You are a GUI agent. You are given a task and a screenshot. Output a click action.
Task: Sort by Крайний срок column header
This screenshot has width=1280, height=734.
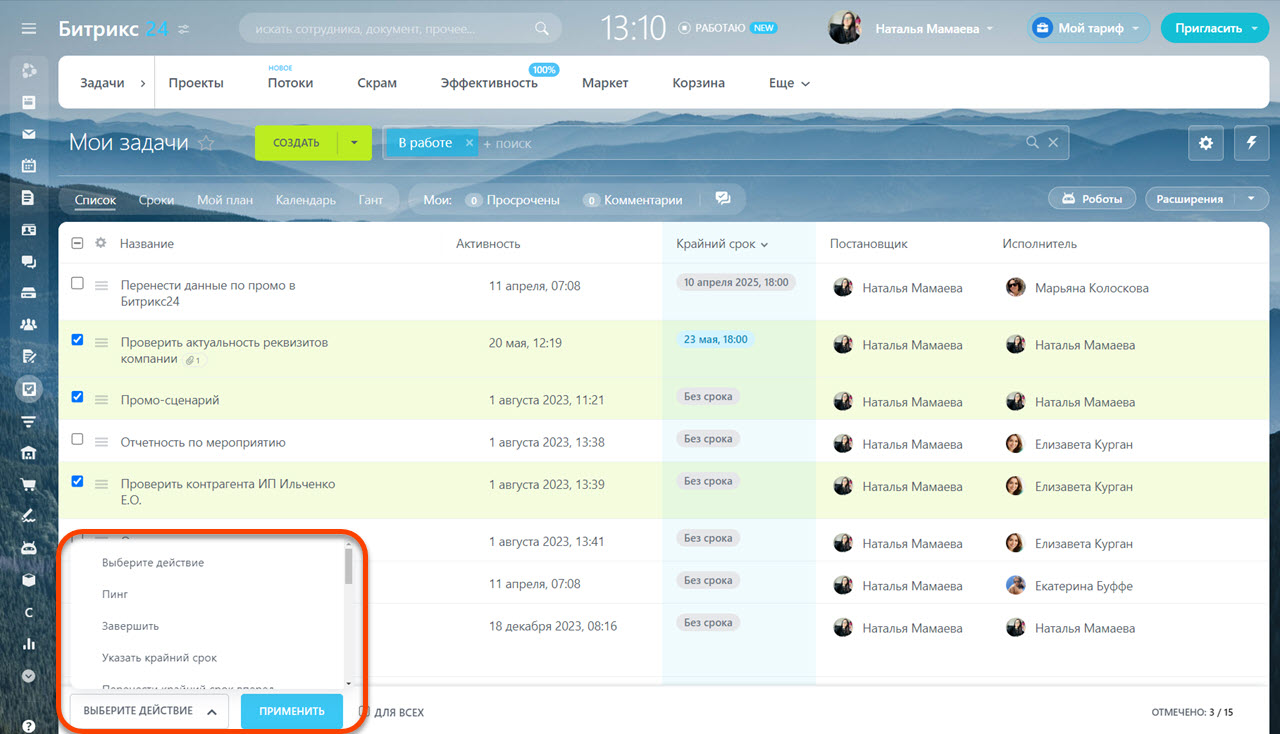click(722, 244)
